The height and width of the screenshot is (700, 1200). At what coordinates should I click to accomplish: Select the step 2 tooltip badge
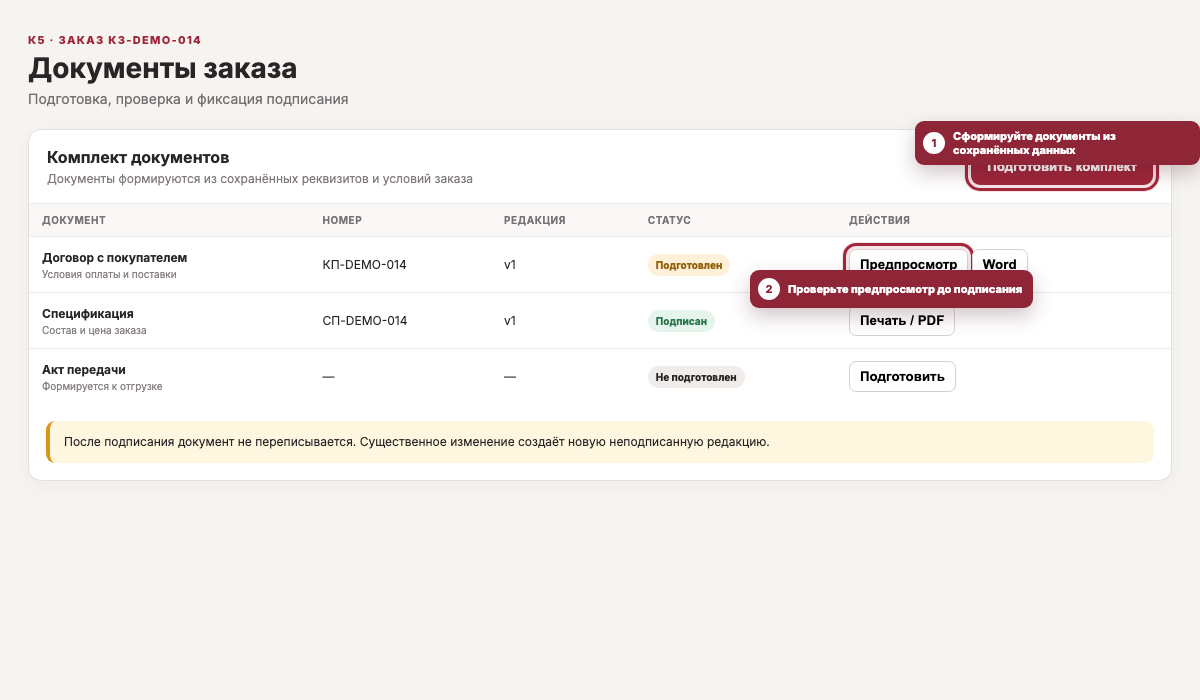769,290
